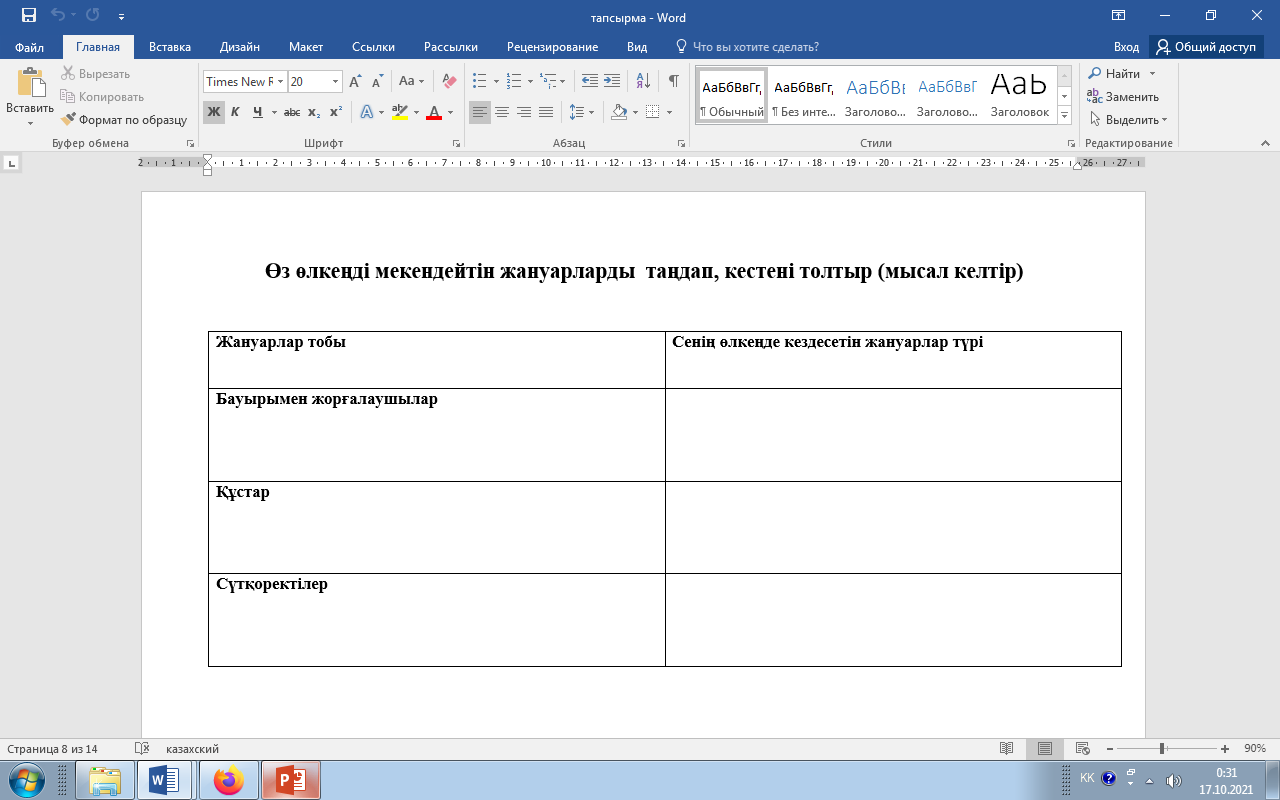
Task: Click the bullet list icon
Action: click(x=479, y=81)
